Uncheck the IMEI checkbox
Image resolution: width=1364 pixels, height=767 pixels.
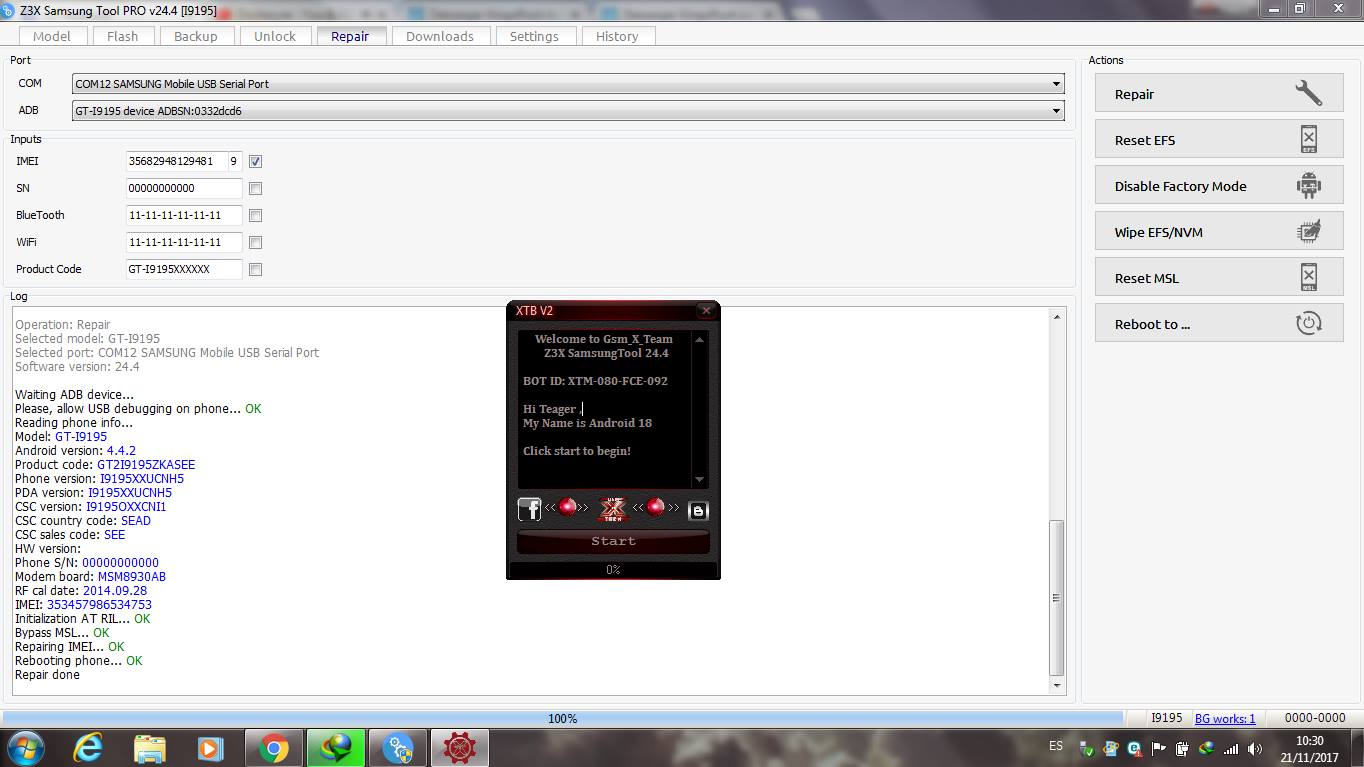point(255,161)
